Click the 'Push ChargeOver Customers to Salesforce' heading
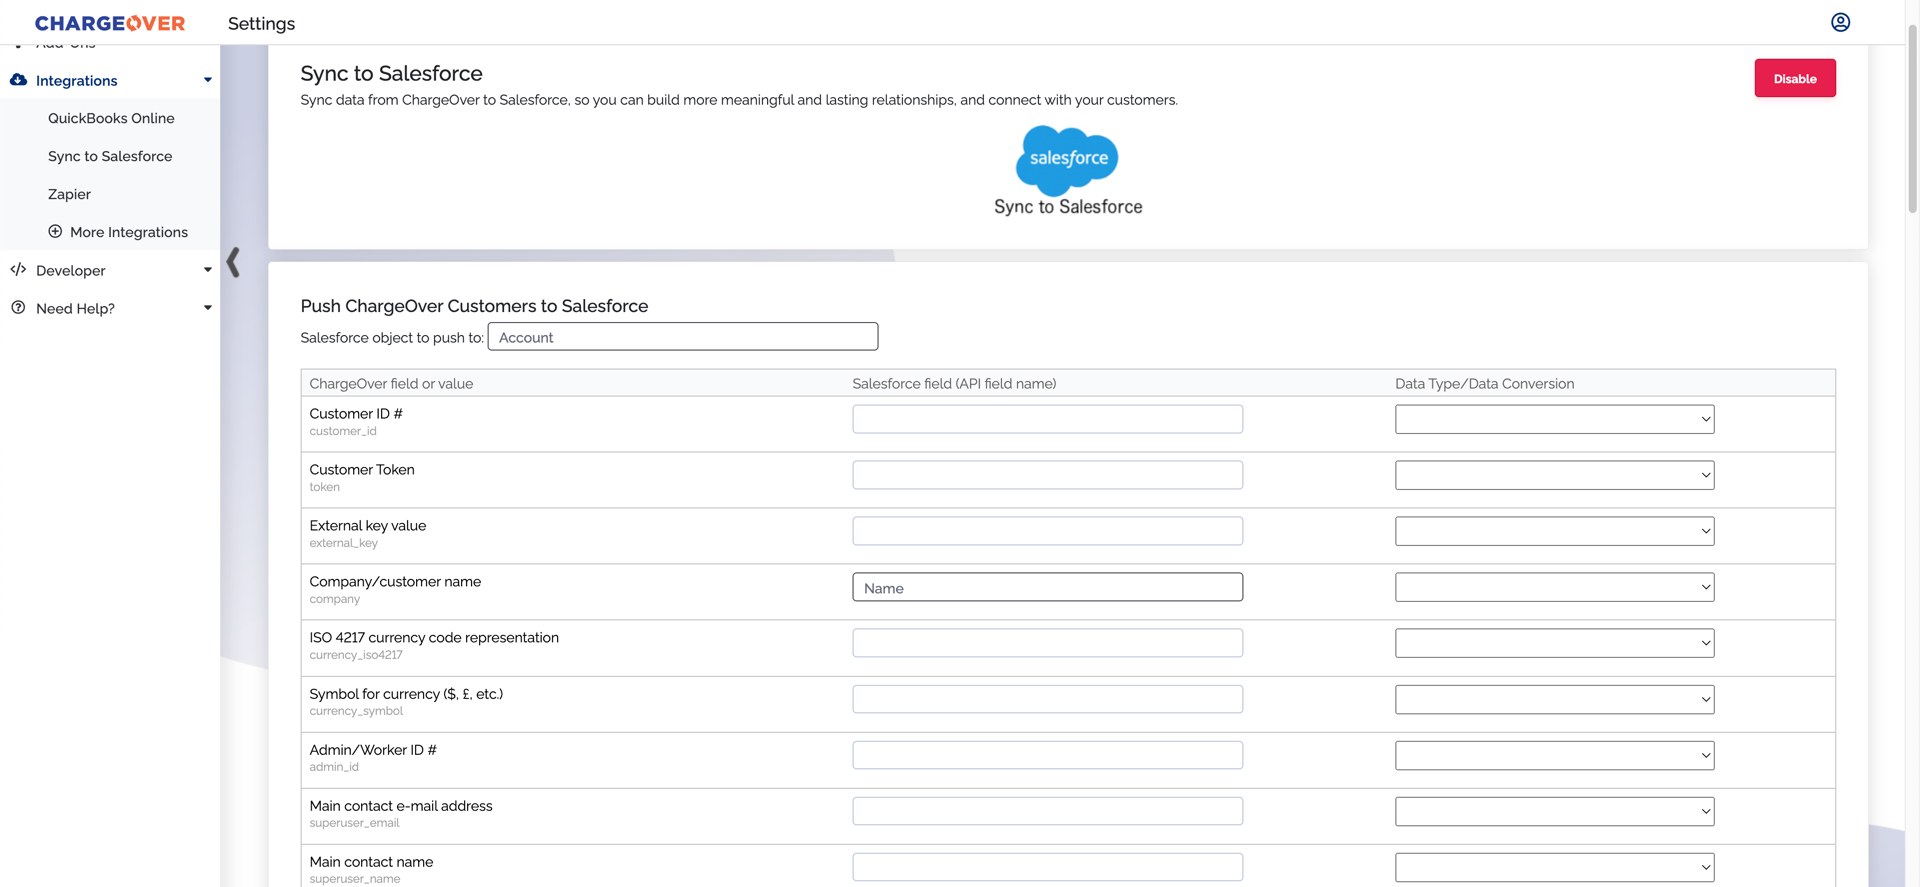1920x887 pixels. coord(474,306)
